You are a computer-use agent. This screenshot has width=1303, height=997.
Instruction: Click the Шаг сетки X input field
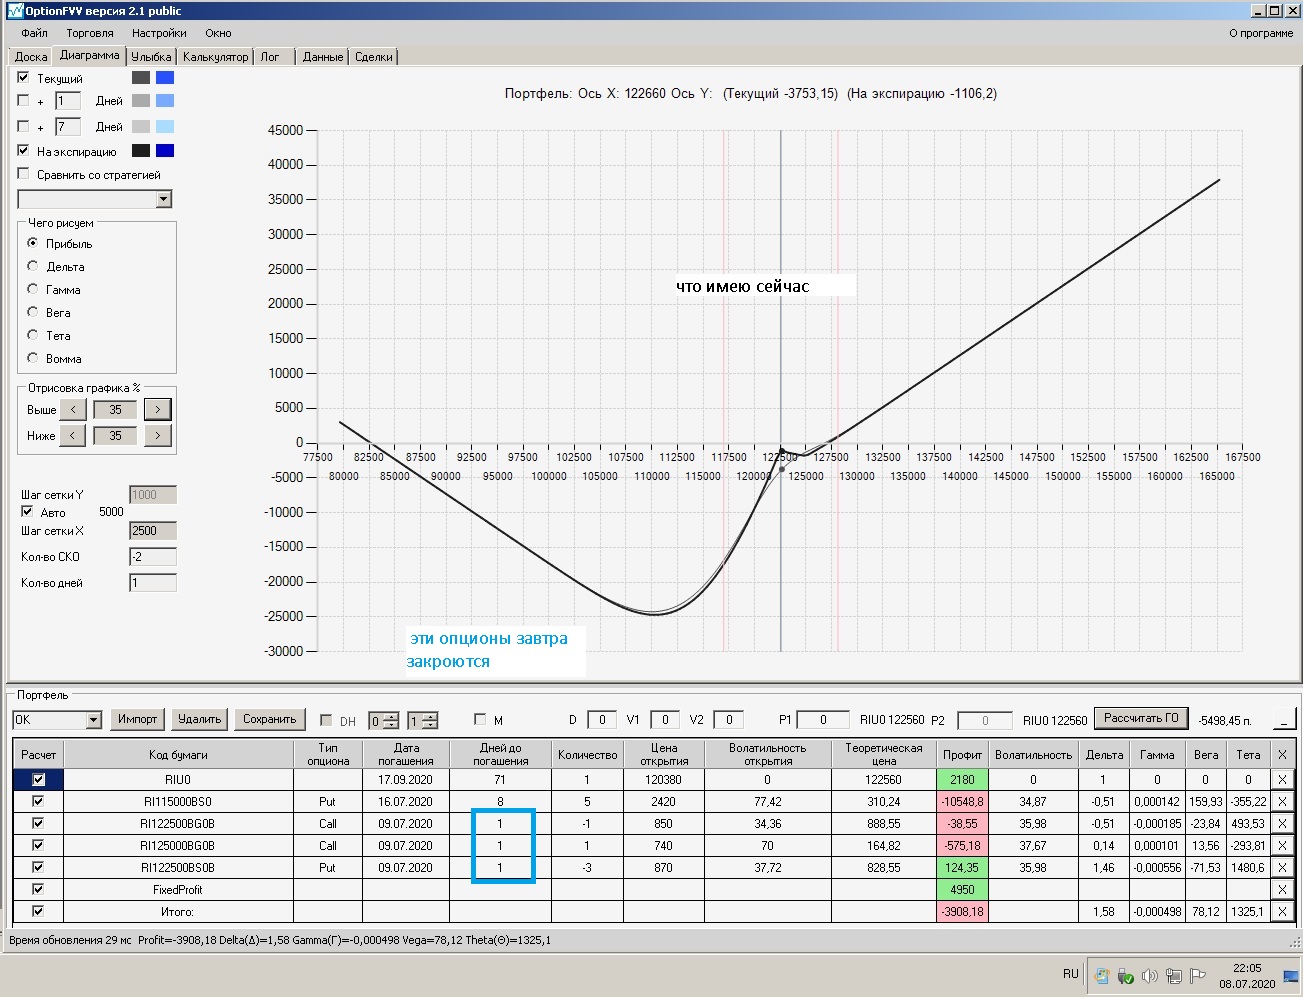tap(153, 531)
